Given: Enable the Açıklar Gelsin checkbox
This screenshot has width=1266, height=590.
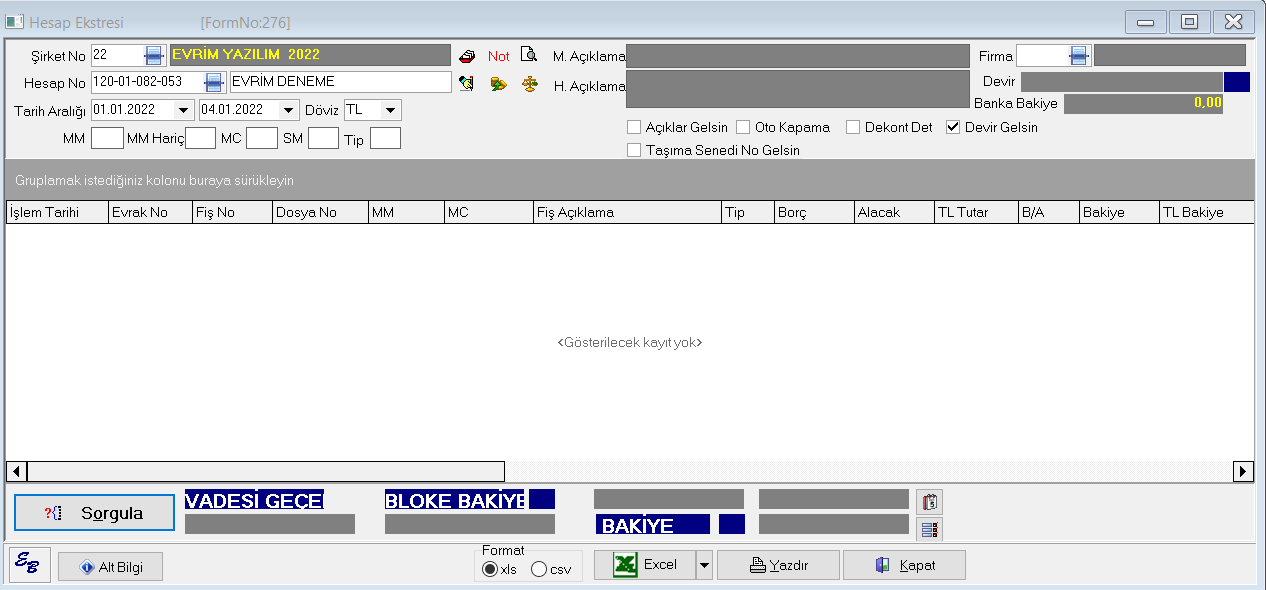Looking at the screenshot, I should 634,127.
